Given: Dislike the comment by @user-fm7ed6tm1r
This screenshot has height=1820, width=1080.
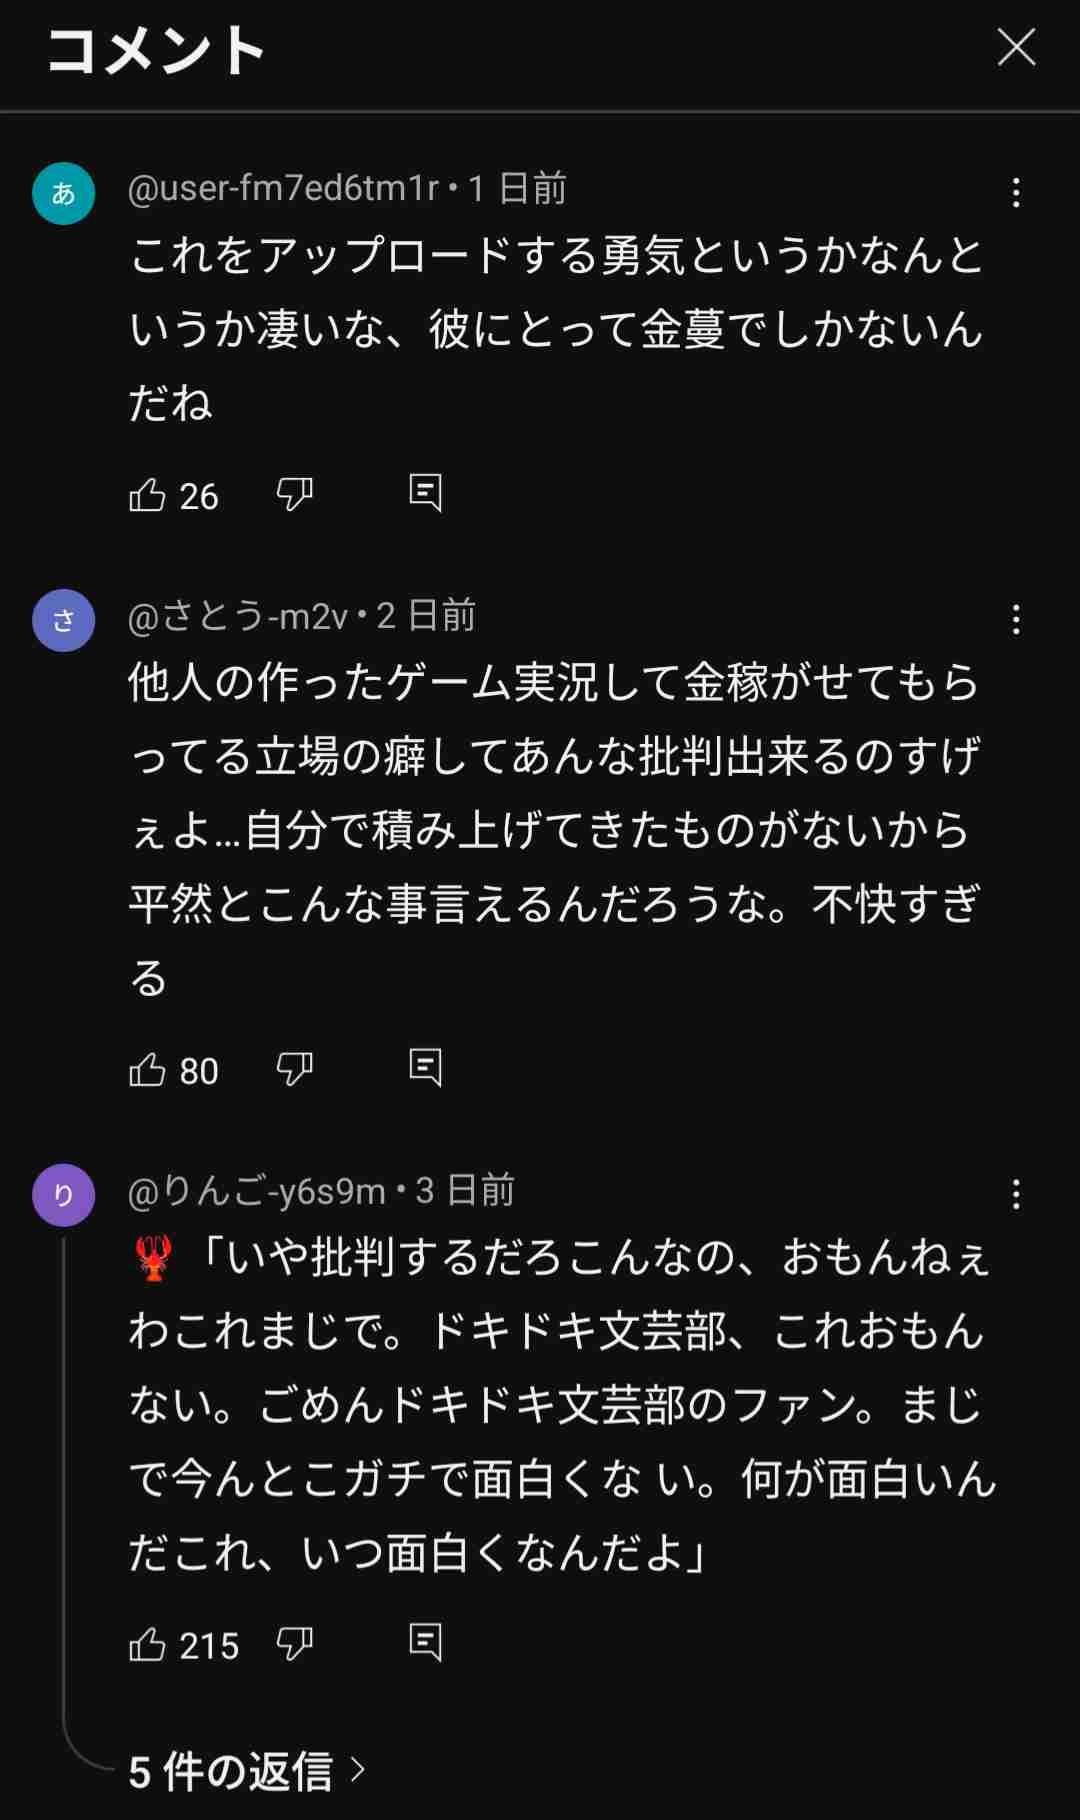Looking at the screenshot, I should pyautogui.click(x=294, y=494).
